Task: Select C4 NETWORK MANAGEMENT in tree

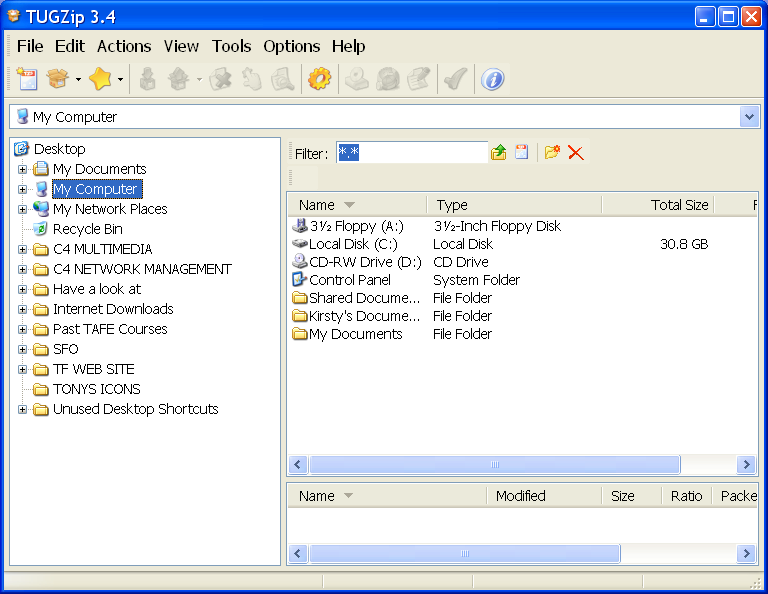Action: click(x=142, y=269)
